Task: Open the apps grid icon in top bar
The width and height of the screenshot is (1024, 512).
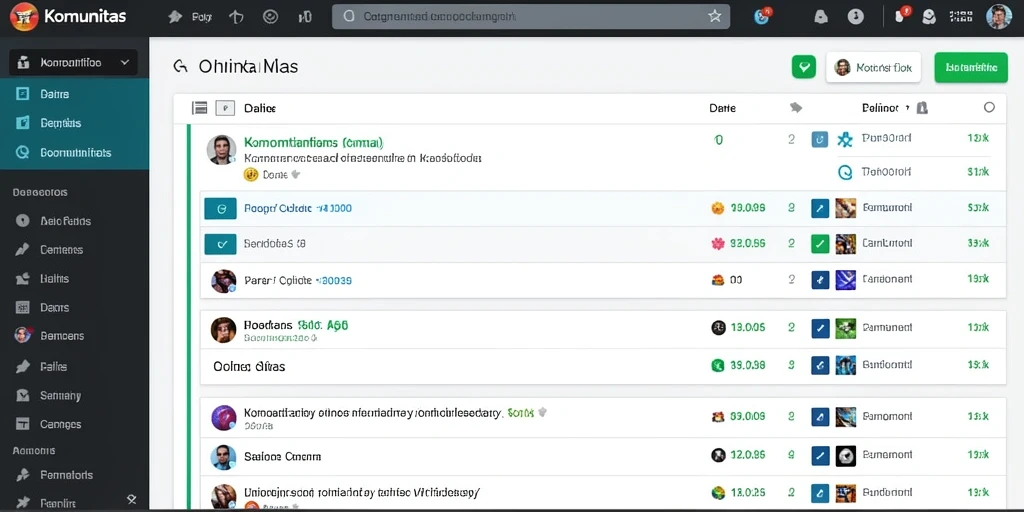Action: [961, 17]
